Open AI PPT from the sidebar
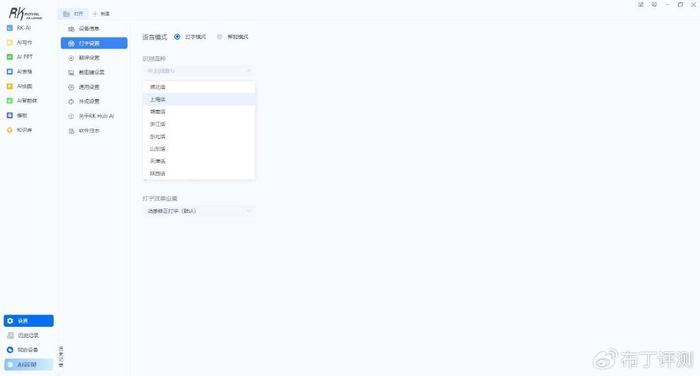Image resolution: width=700 pixels, height=376 pixels. pyautogui.click(x=9, y=57)
